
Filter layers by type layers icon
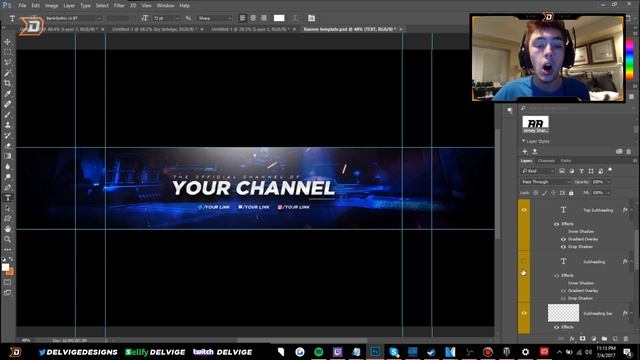click(581, 171)
